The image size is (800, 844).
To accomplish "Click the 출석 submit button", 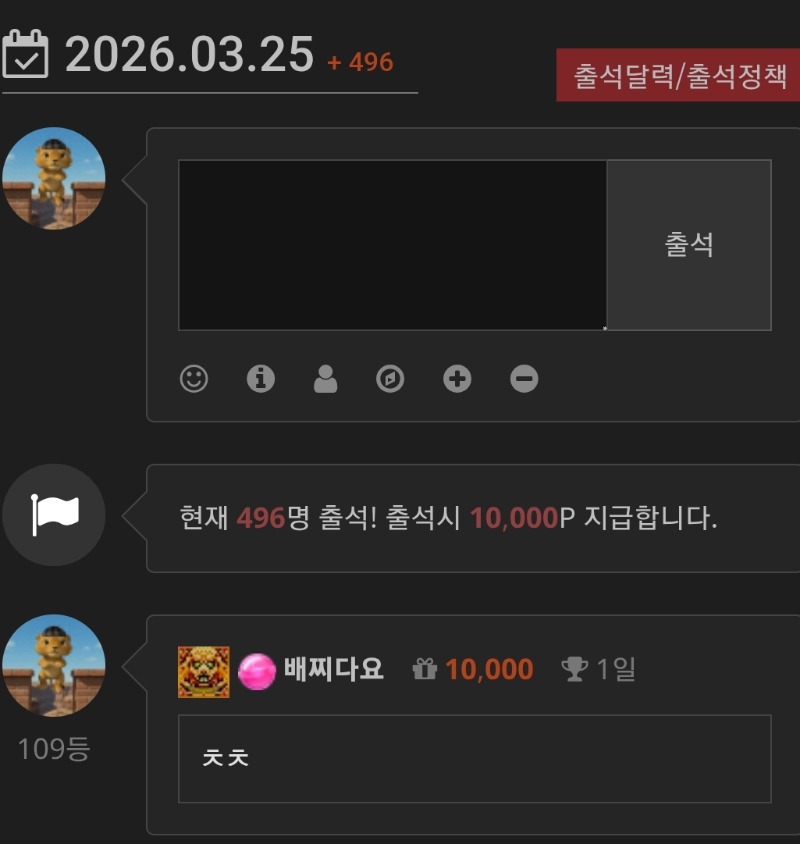I will (689, 245).
